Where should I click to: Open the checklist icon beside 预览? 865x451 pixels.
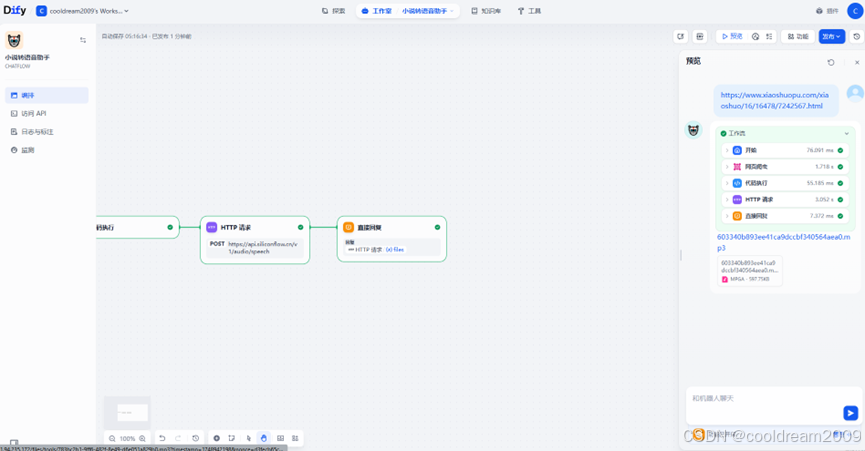(769, 36)
